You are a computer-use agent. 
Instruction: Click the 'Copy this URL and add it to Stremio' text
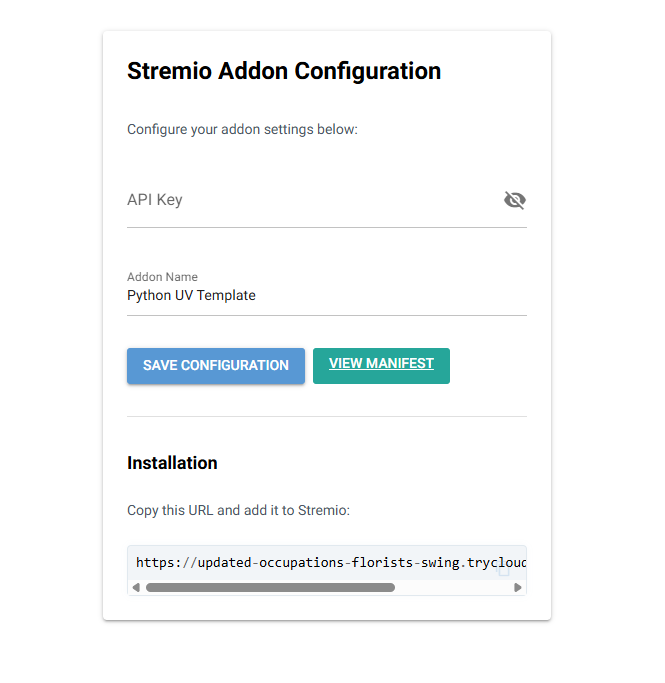(x=238, y=510)
